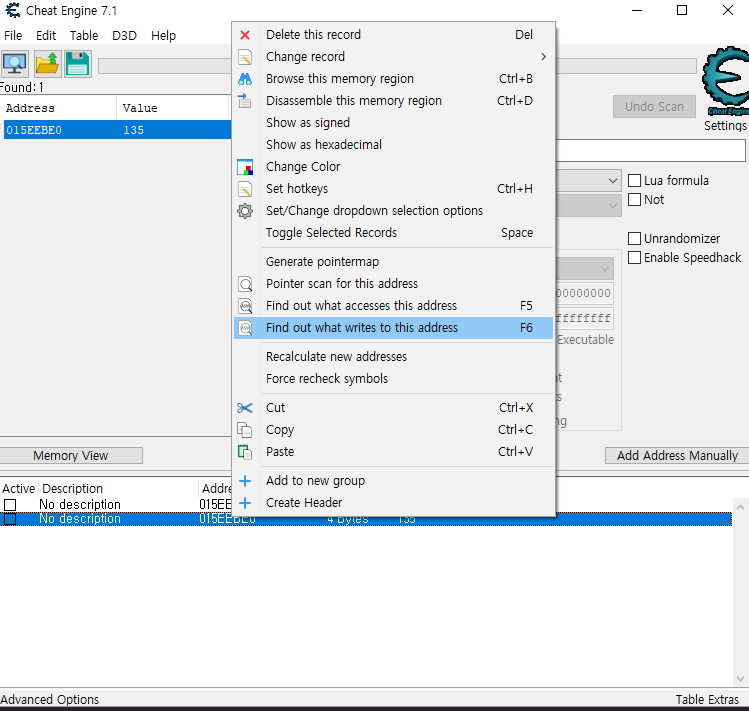749x711 pixels.
Task: Click the Pointer scan magnifier icon
Action: [245, 284]
